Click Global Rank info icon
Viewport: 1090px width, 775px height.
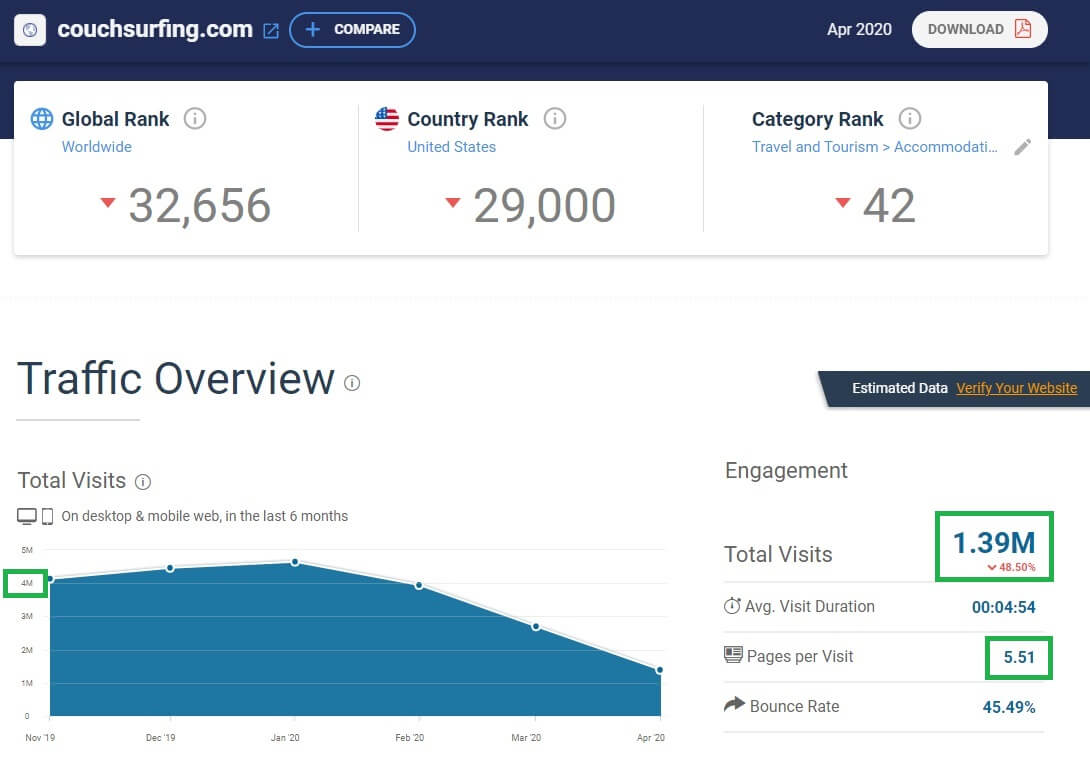click(x=195, y=119)
